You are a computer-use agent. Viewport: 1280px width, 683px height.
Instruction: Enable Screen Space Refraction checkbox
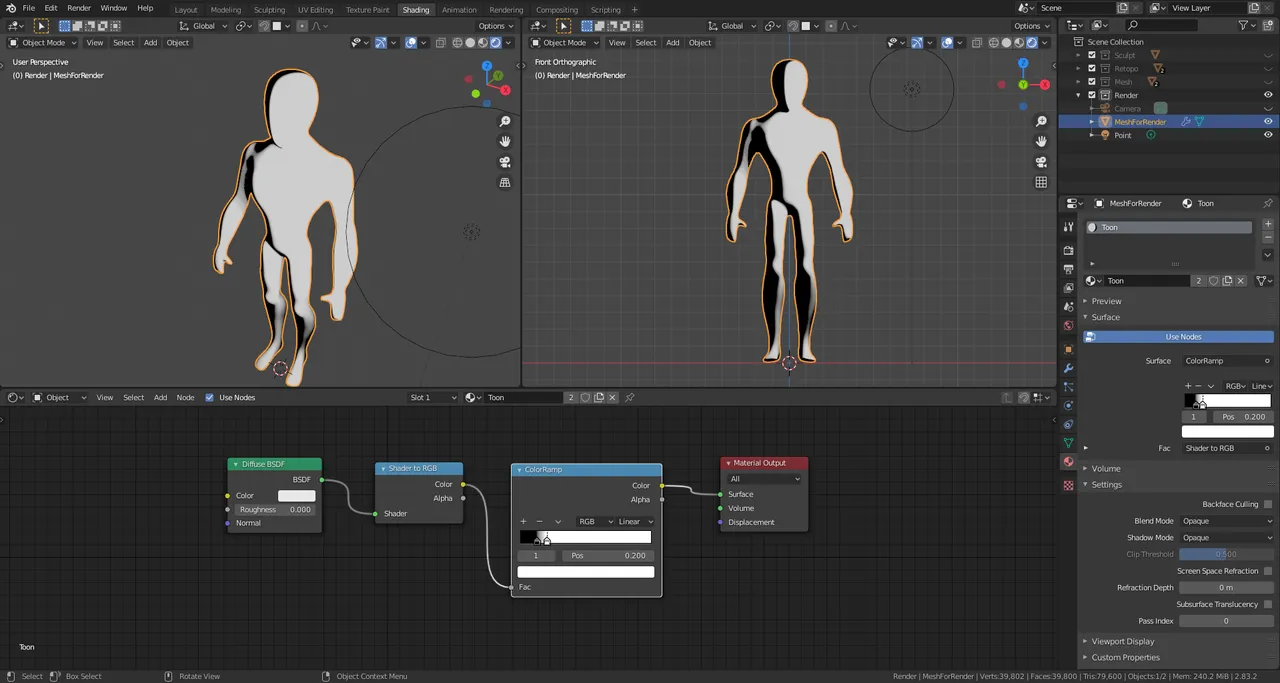coord(1268,571)
